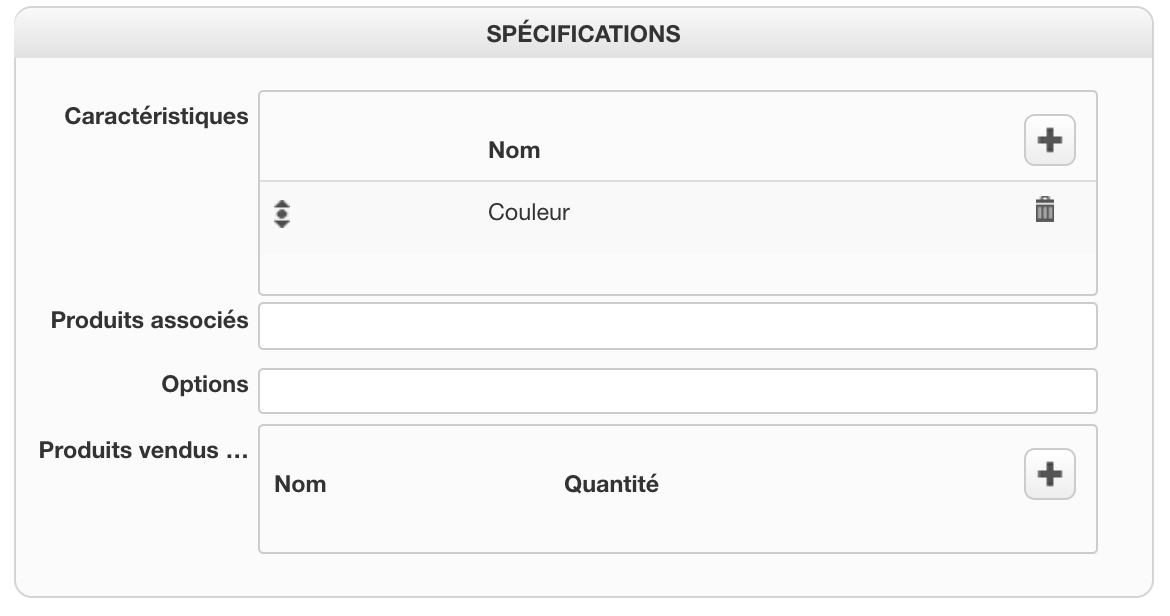Click the SPÉCIFICATIONS panel title

pos(583,34)
